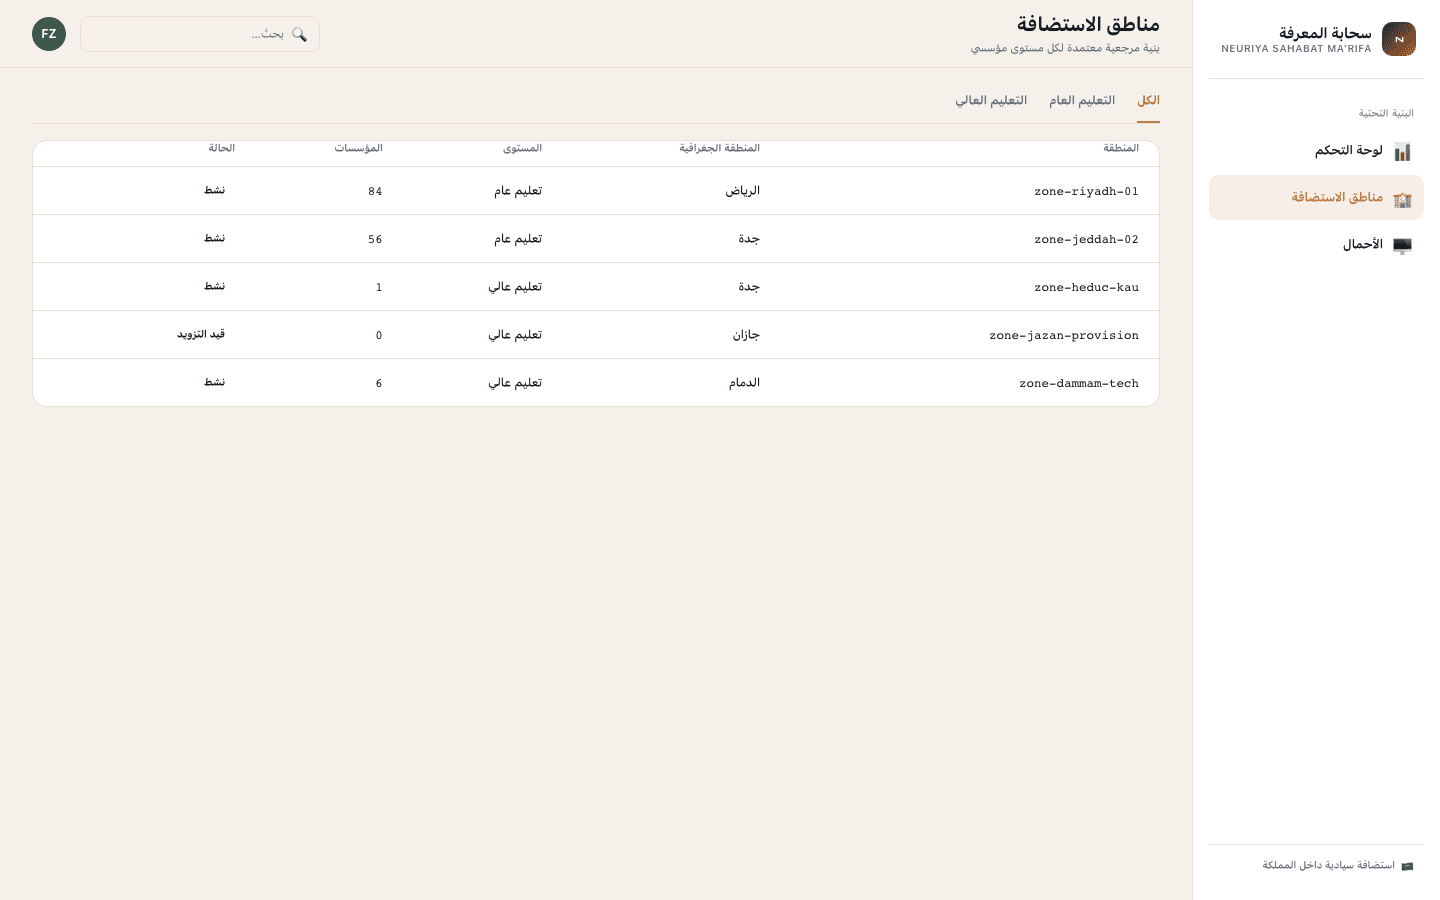This screenshot has width=1440, height=900.
Task: Click the workloads monitor icon
Action: pos(1402,245)
